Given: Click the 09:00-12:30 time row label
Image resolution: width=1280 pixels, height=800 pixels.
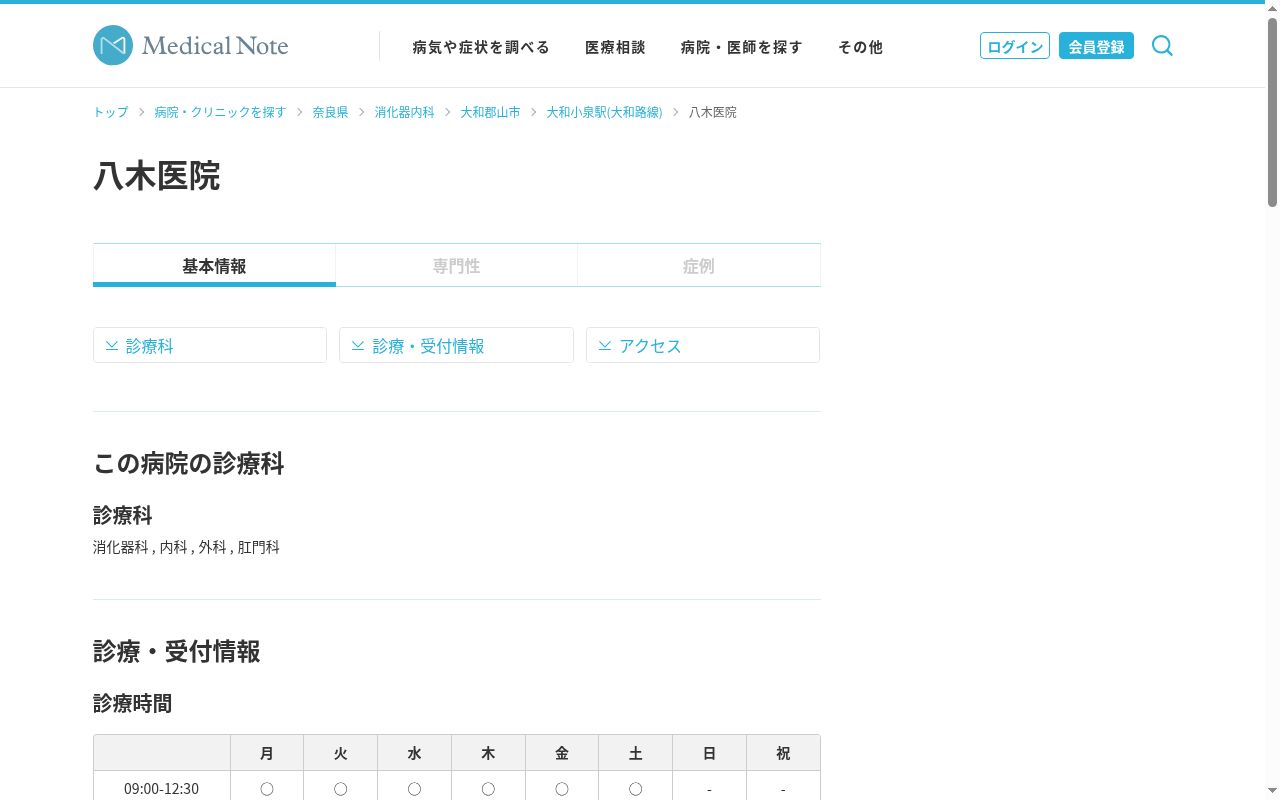Looking at the screenshot, I should click(162, 788).
